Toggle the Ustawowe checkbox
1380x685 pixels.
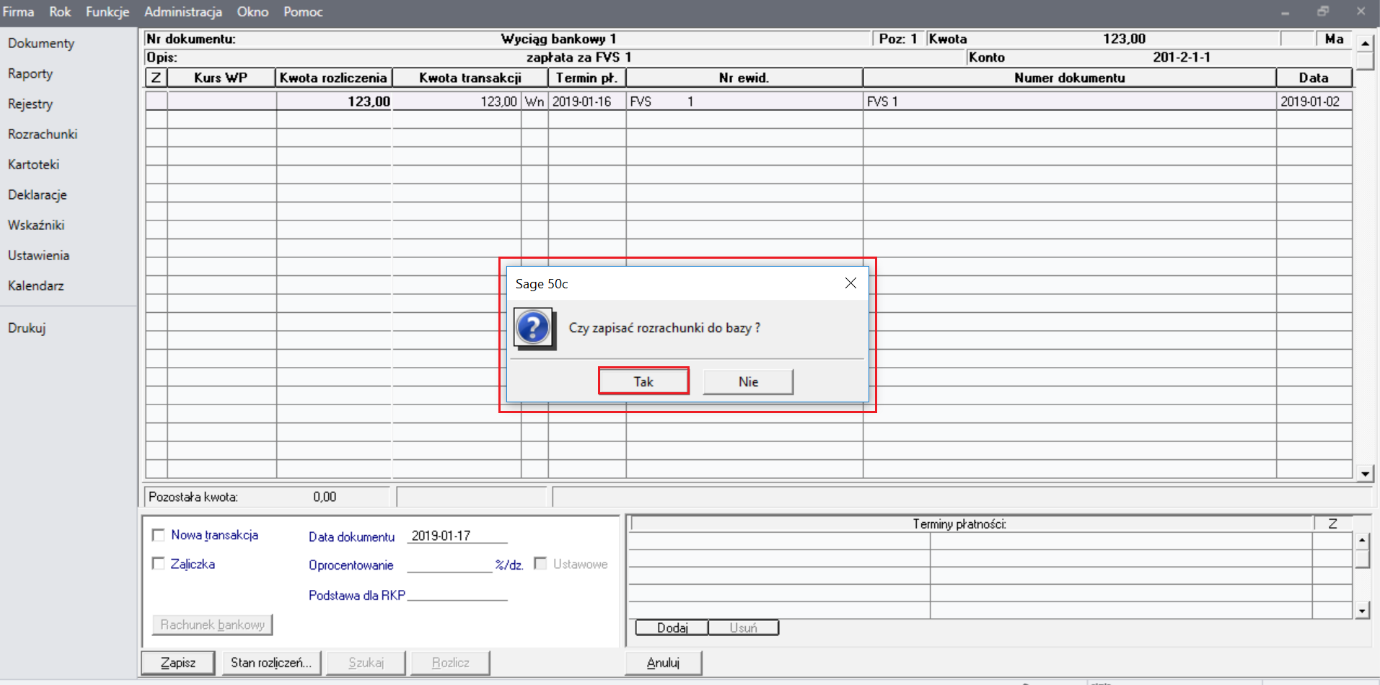click(x=540, y=564)
